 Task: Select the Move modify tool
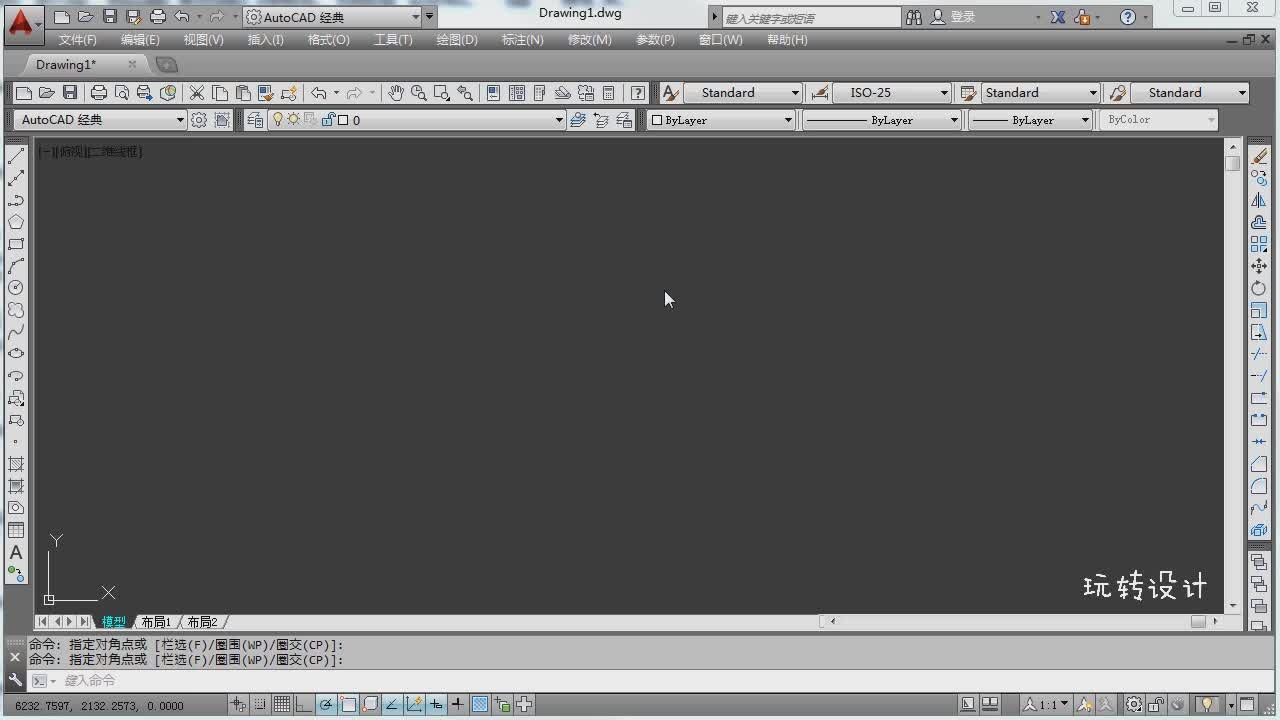tap(1259, 266)
